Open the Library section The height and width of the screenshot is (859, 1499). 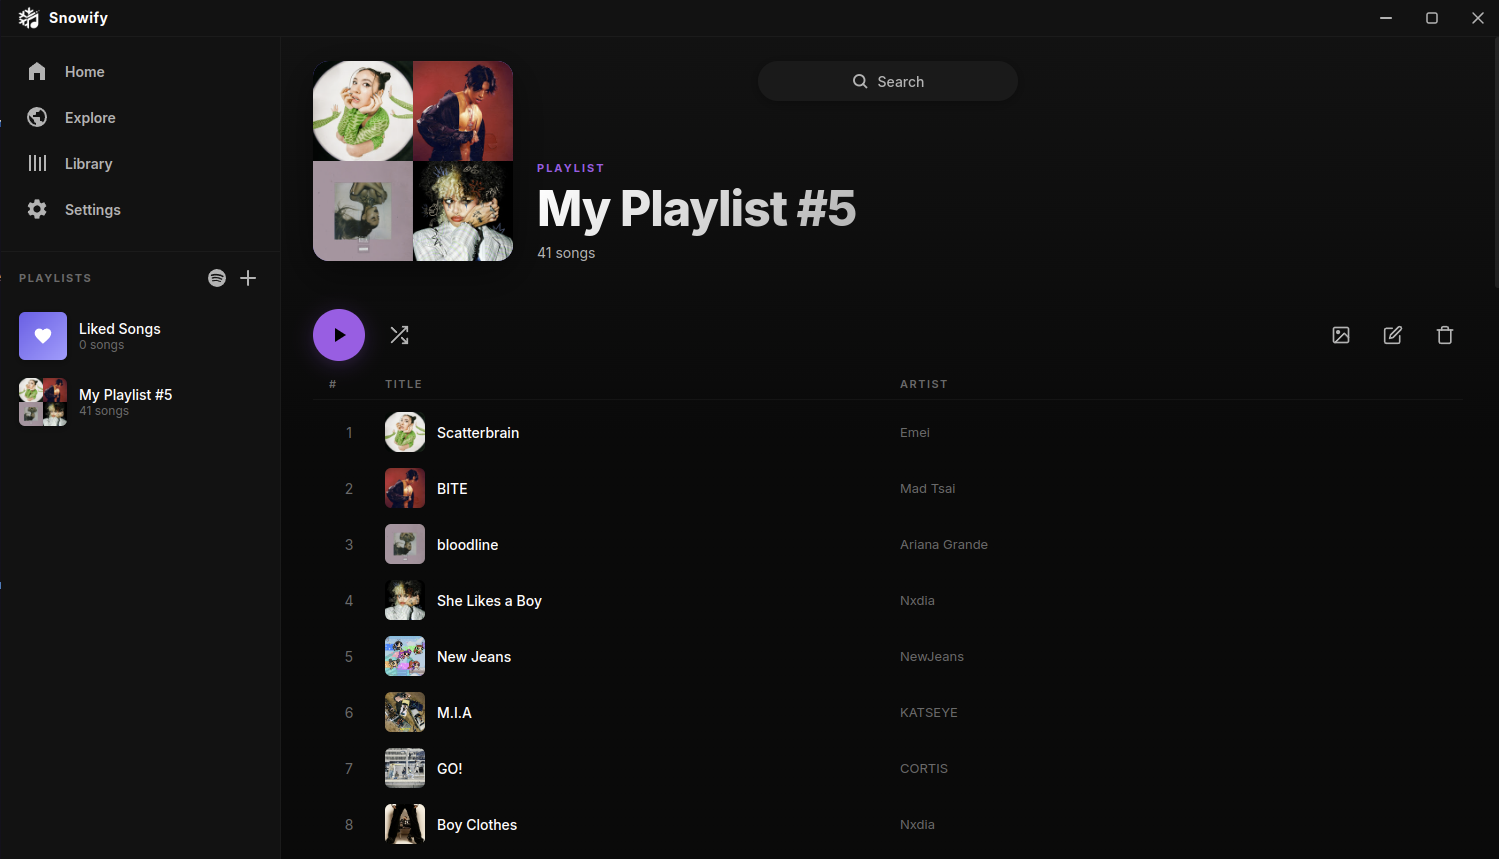coord(37,163)
